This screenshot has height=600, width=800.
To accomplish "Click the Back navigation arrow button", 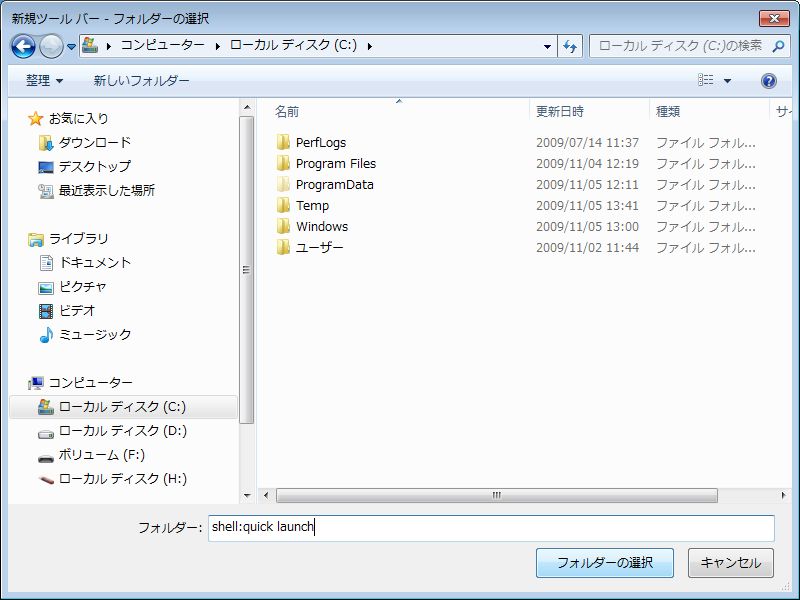I will (x=23, y=46).
